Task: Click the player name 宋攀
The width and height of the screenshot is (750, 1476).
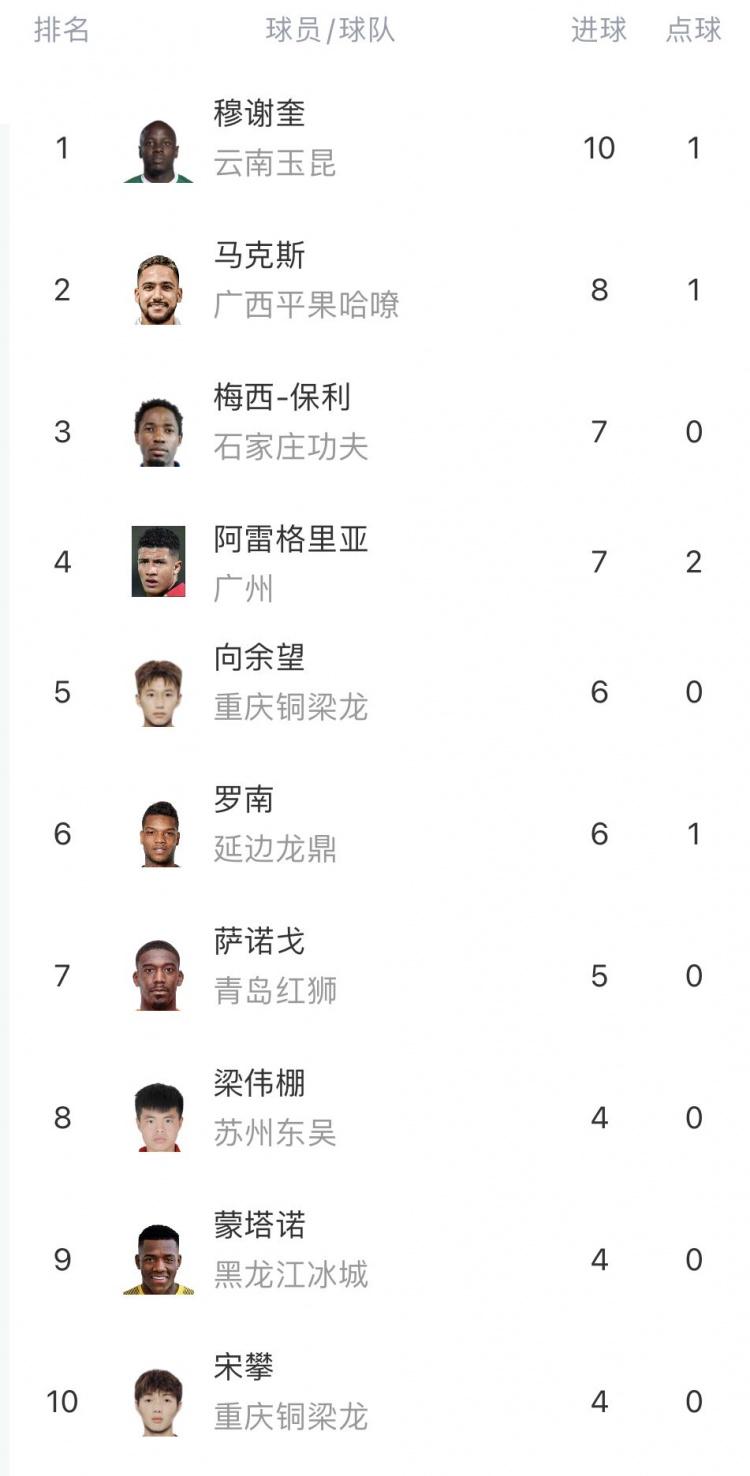Action: (x=243, y=1367)
